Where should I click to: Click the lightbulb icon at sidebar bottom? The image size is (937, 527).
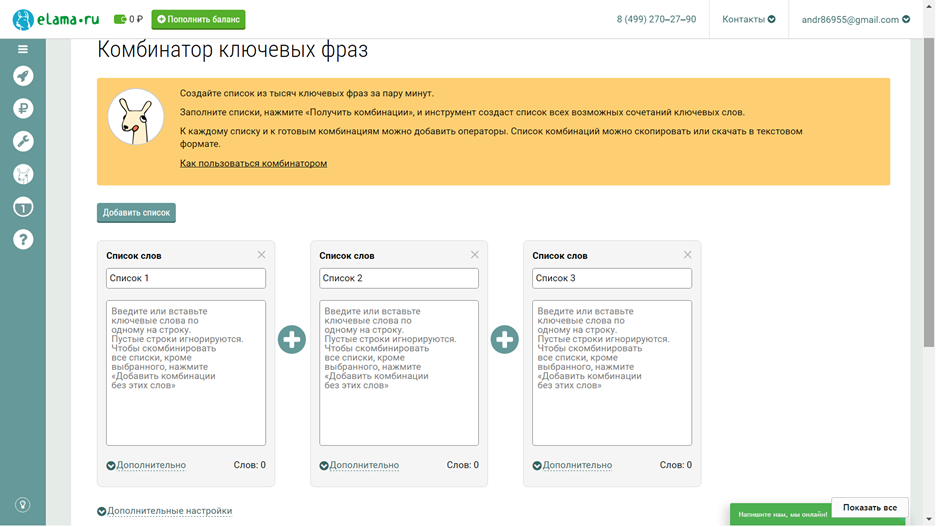23,505
